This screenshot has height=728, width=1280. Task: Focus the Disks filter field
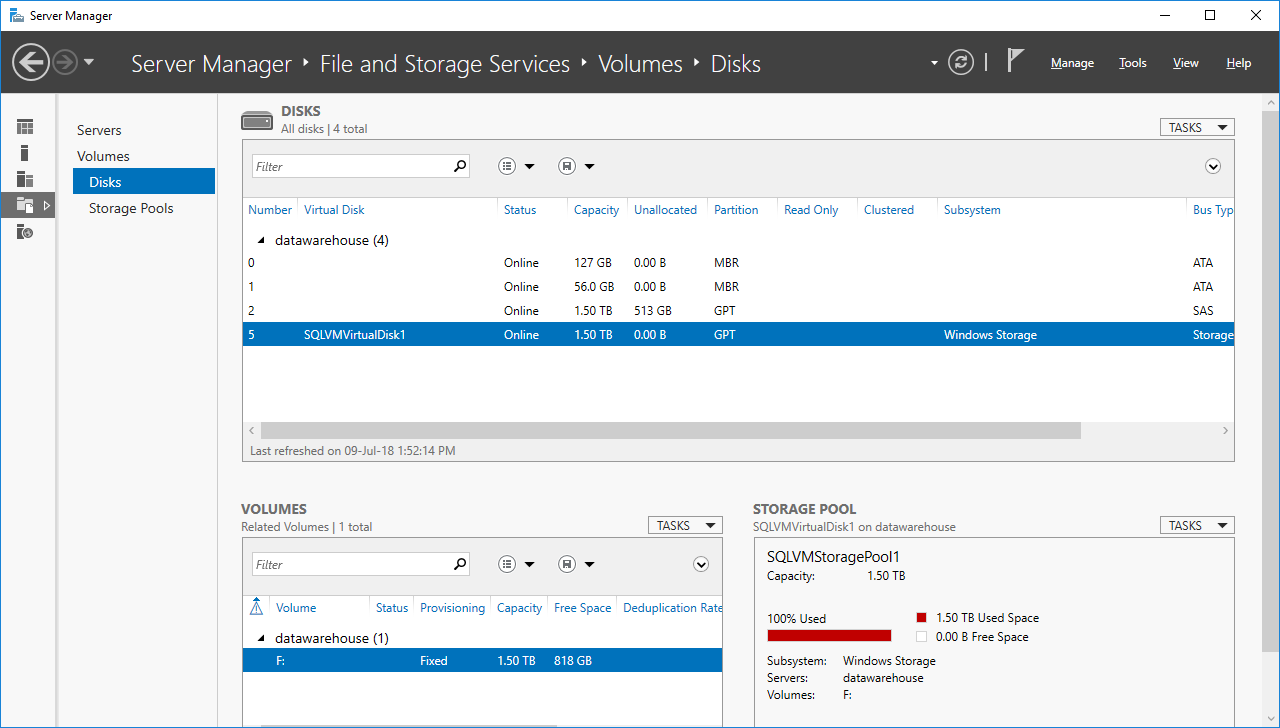coord(350,166)
